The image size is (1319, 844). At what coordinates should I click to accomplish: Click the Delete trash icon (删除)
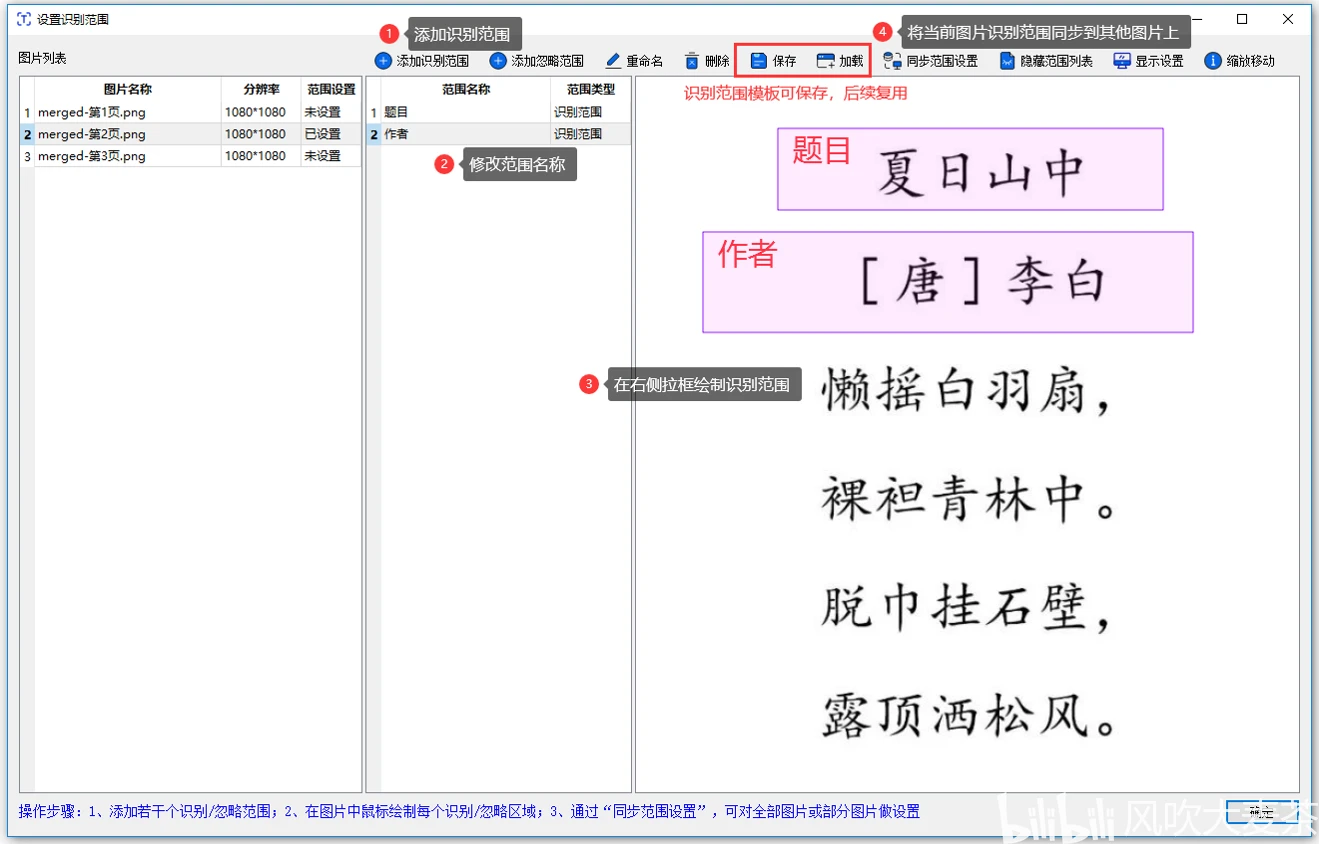[692, 61]
